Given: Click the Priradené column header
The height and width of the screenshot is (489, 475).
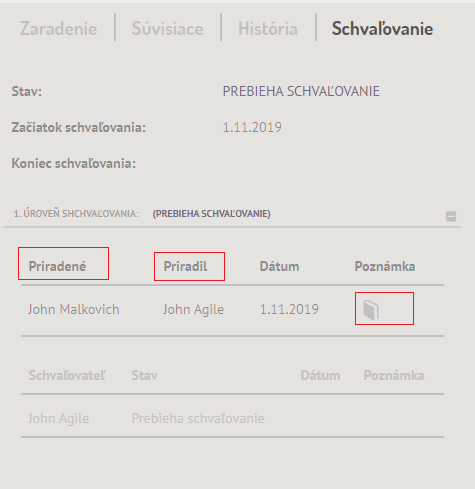Looking at the screenshot, I should tap(57, 266).
